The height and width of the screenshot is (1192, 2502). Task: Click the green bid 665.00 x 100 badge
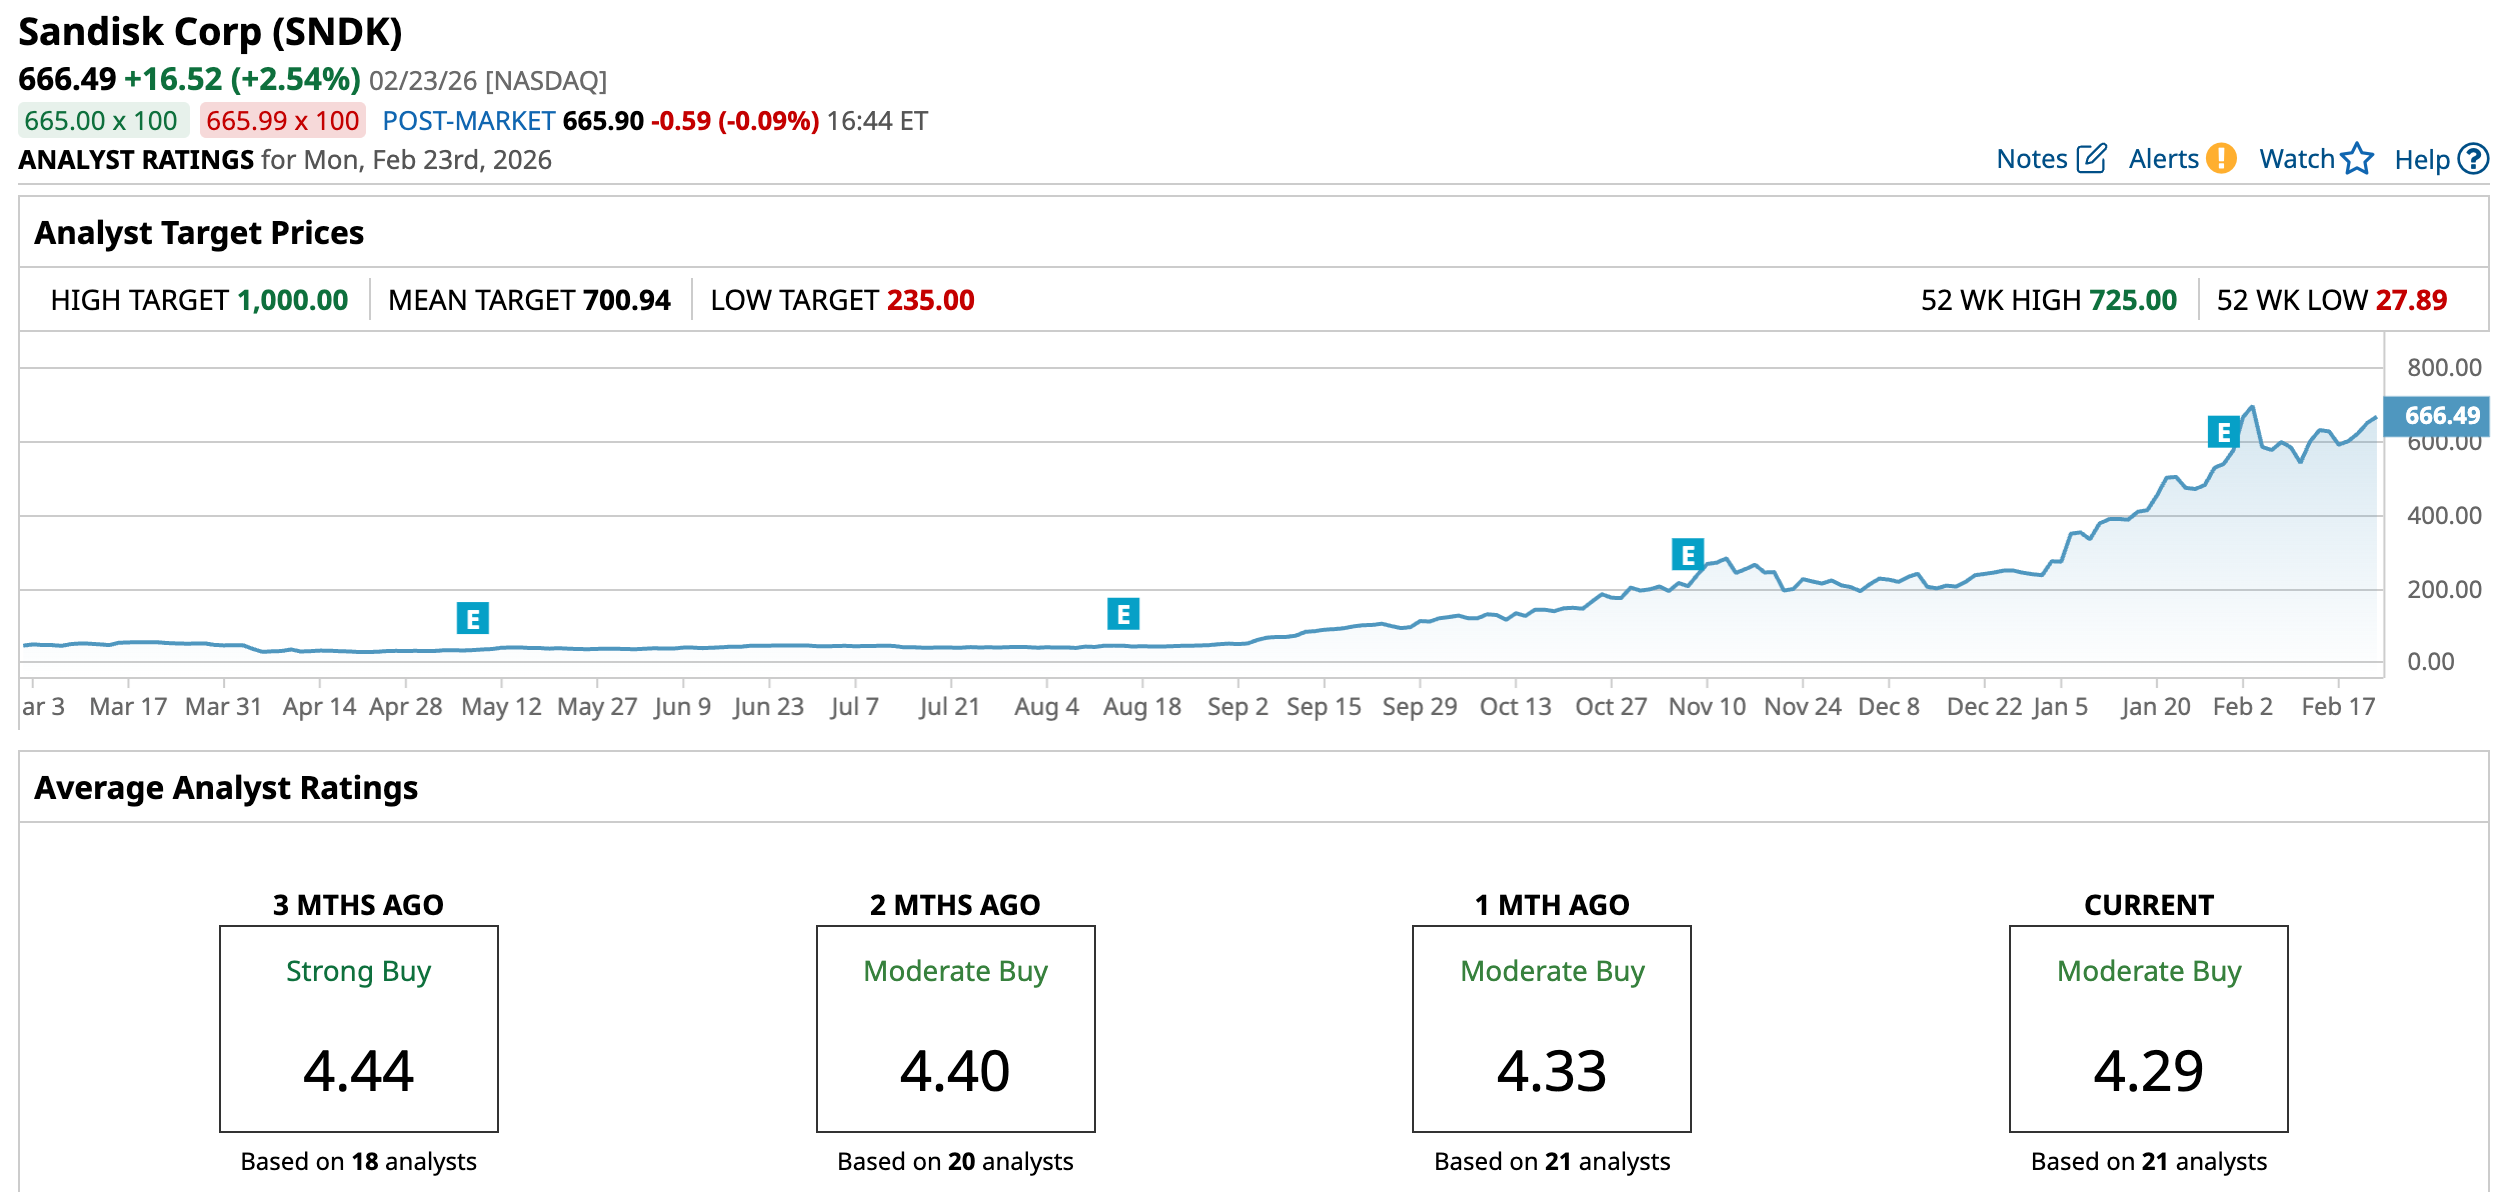(x=102, y=121)
